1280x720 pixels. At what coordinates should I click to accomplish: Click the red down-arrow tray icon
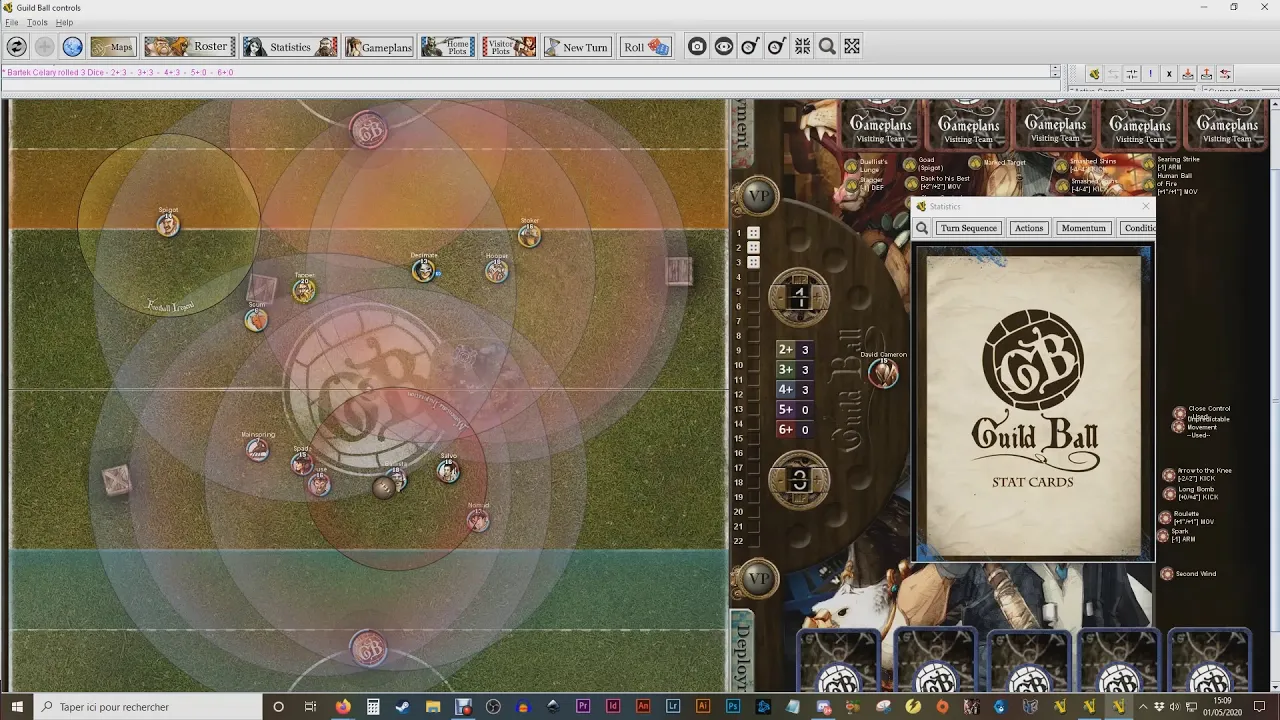[1188, 74]
